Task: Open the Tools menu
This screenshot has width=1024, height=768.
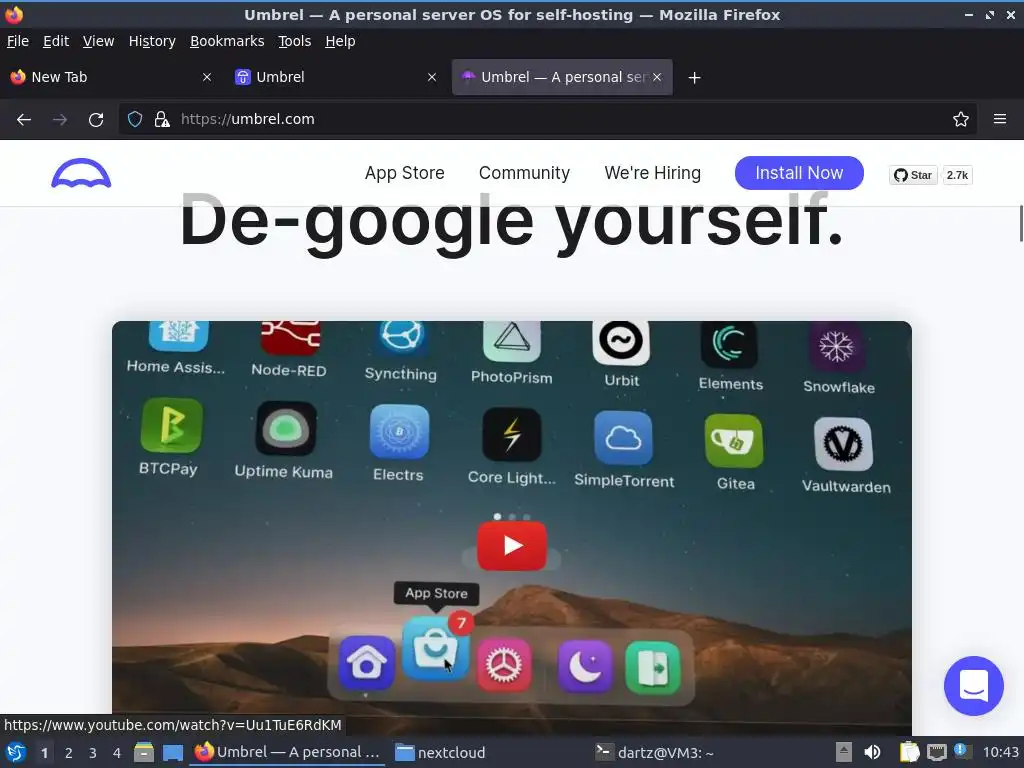Action: pyautogui.click(x=295, y=41)
